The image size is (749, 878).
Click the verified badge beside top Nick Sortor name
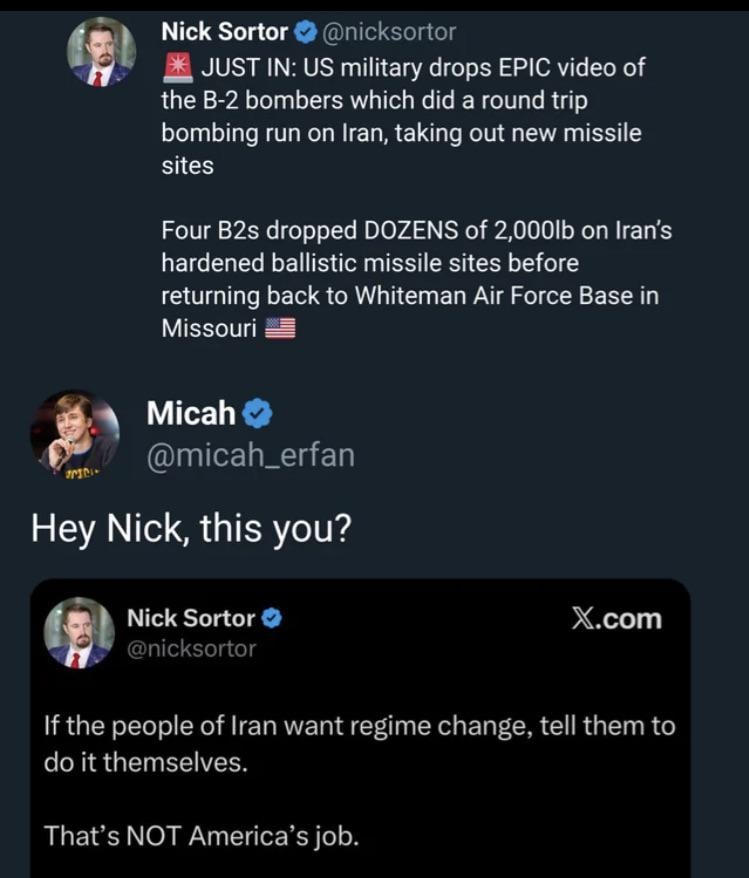(x=304, y=32)
